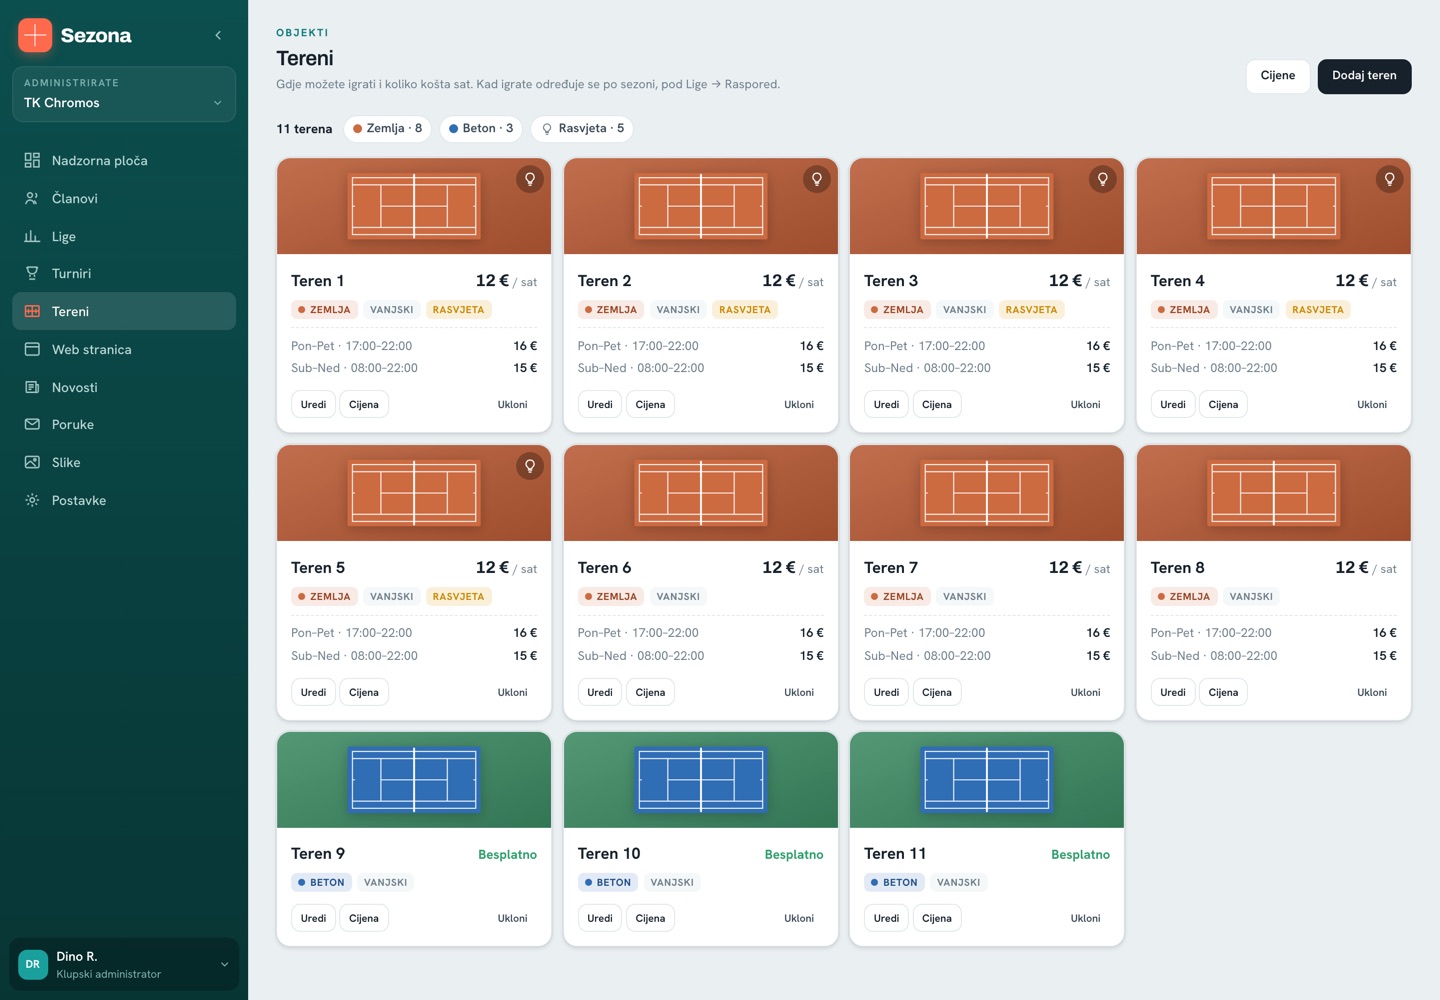1440x1000 pixels.
Task: Click the blue Beton tag on Teren 10
Action: 608,882
